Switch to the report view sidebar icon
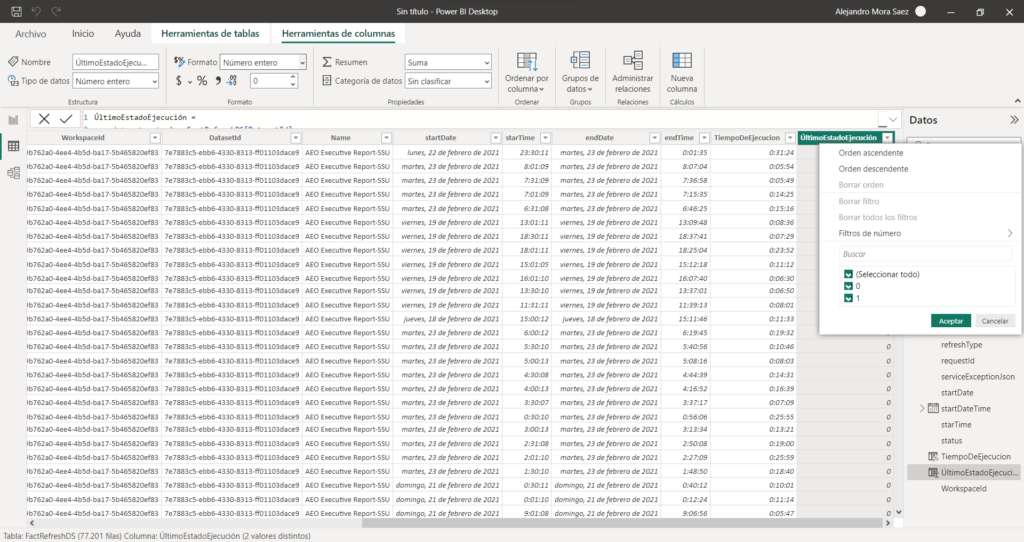 pos(14,119)
